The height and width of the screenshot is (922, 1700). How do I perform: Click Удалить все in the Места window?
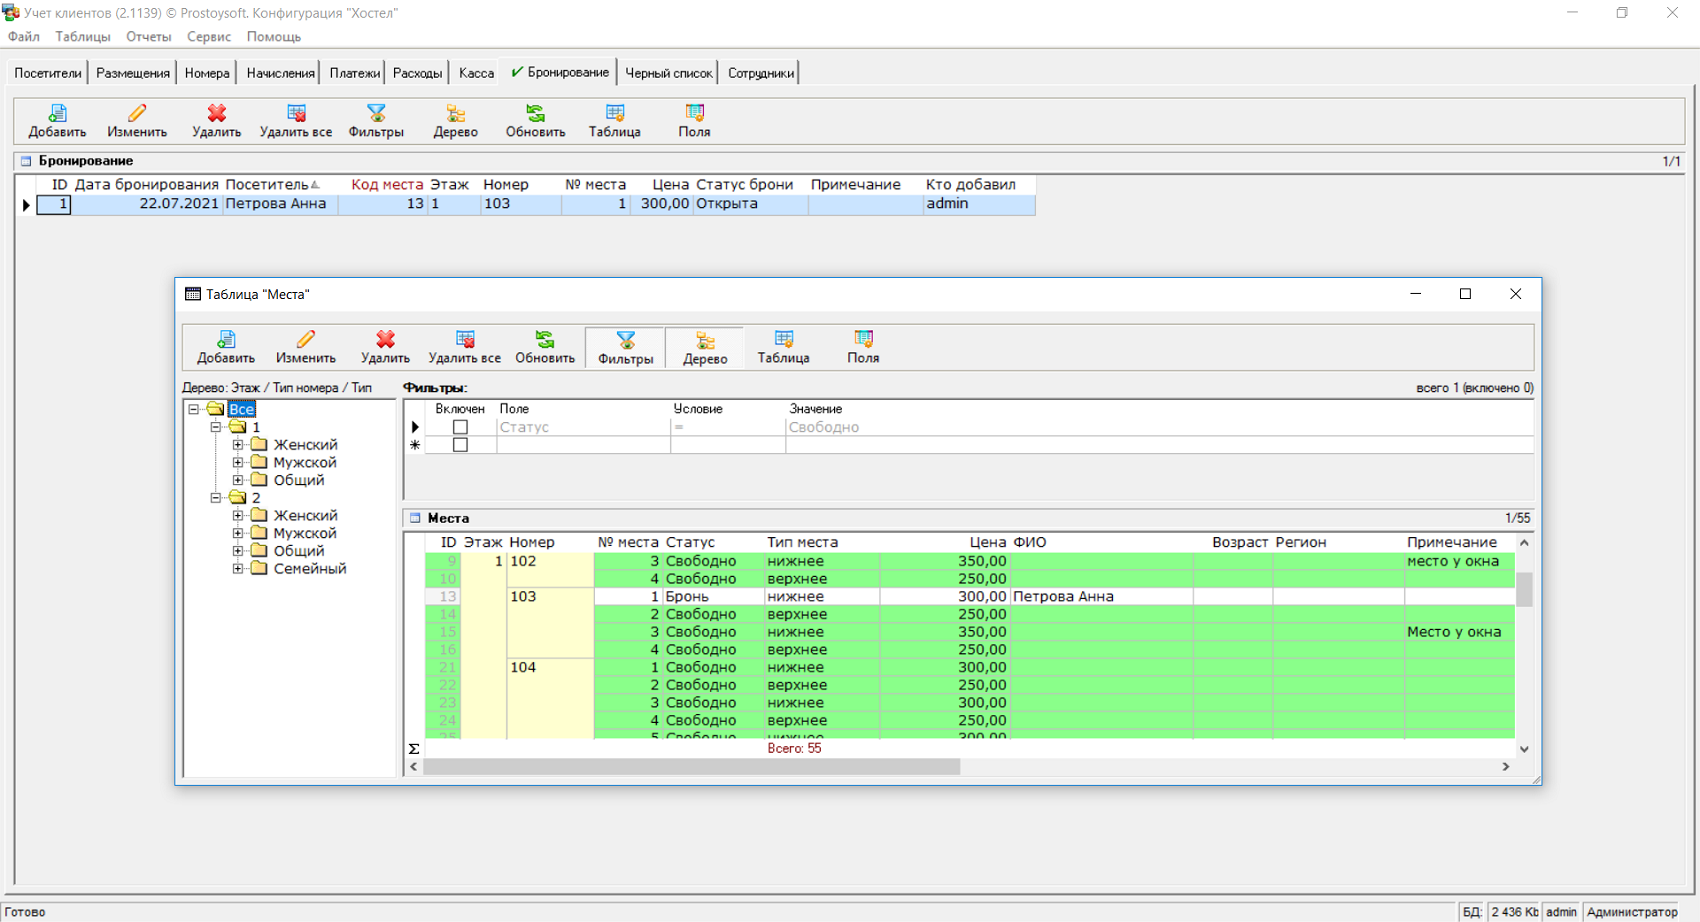(x=464, y=347)
